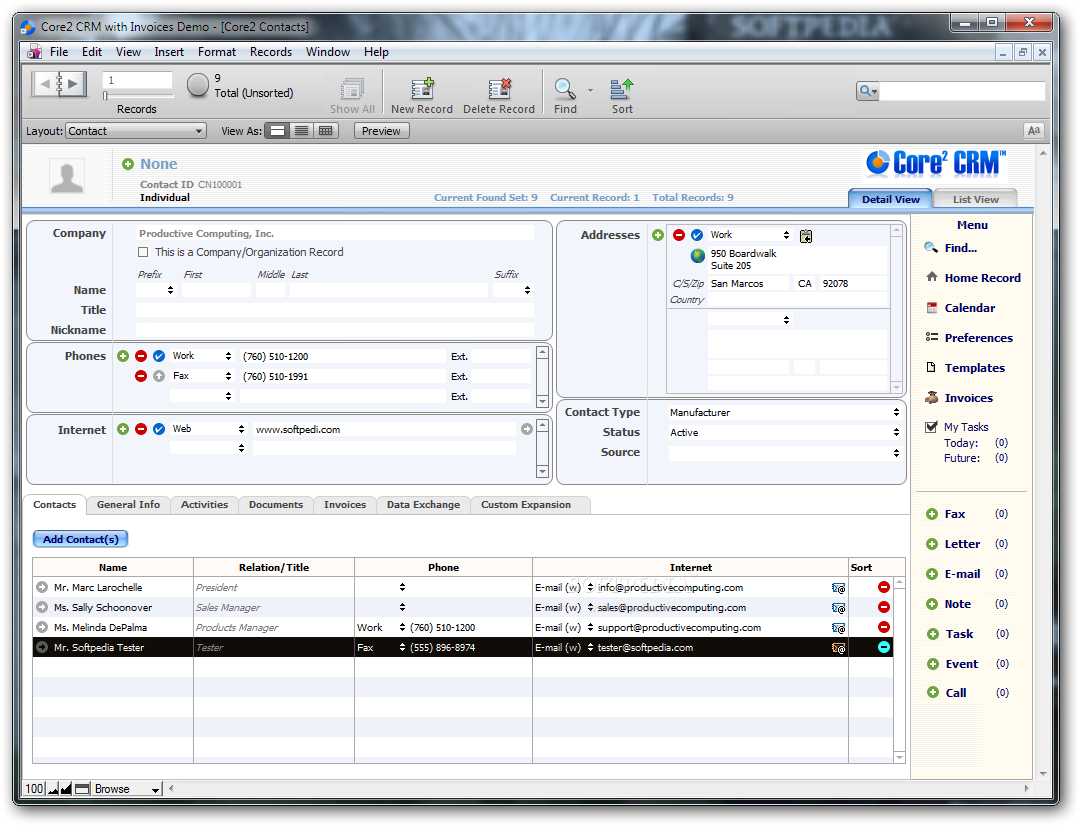Go to next record arrow
1080x826 pixels.
tap(73, 84)
